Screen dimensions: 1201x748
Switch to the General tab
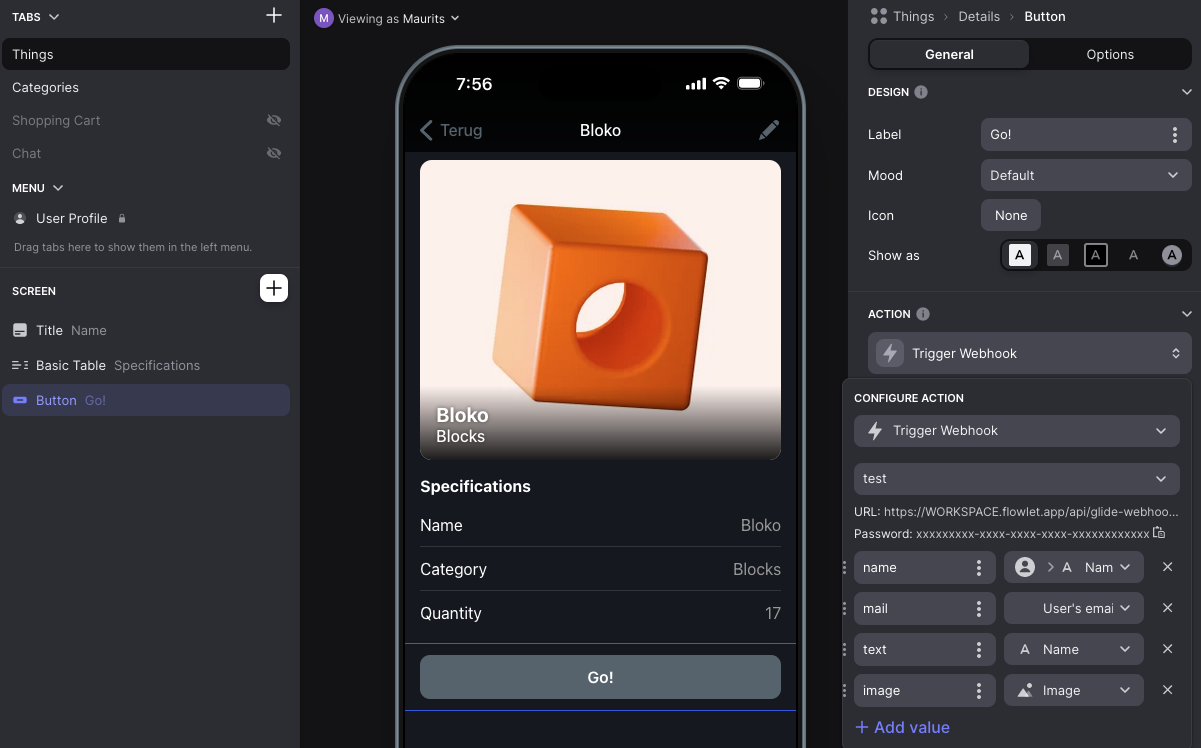(x=949, y=54)
